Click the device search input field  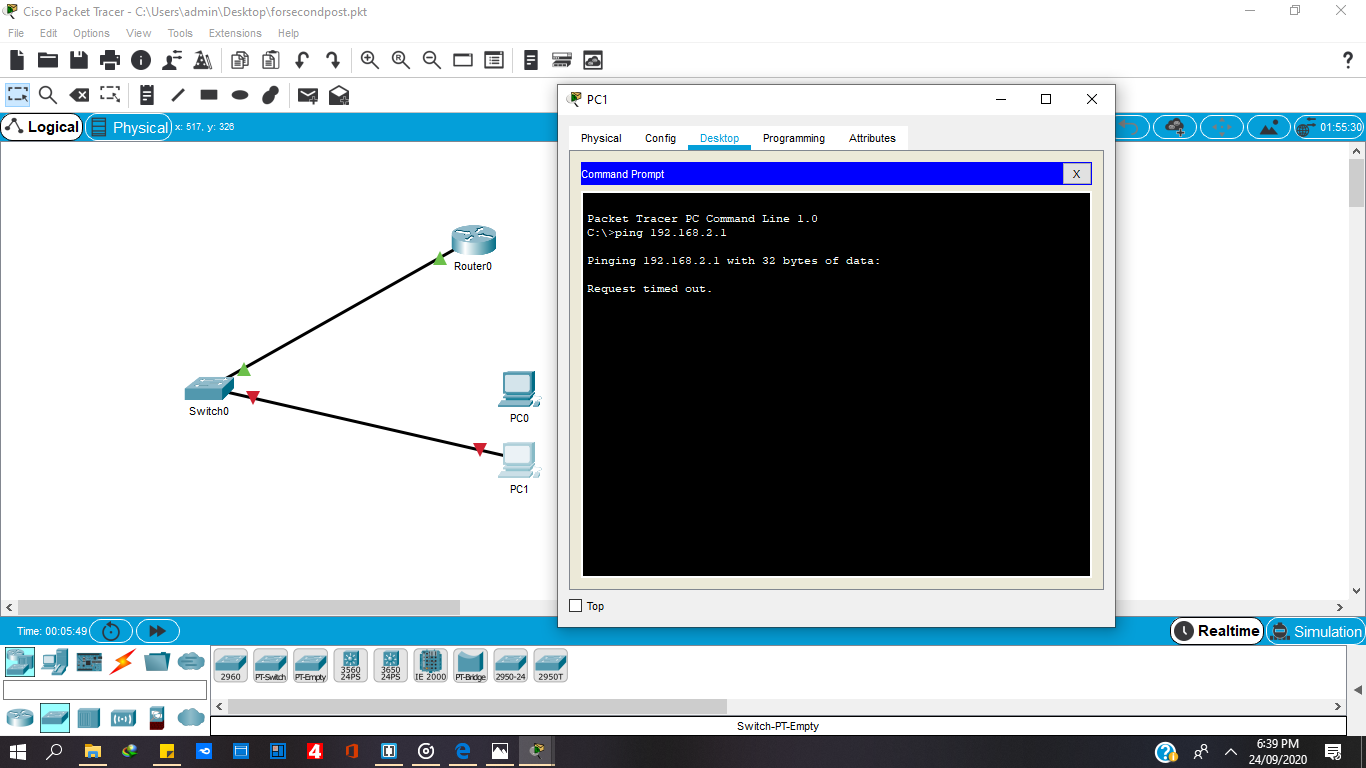tap(105, 690)
